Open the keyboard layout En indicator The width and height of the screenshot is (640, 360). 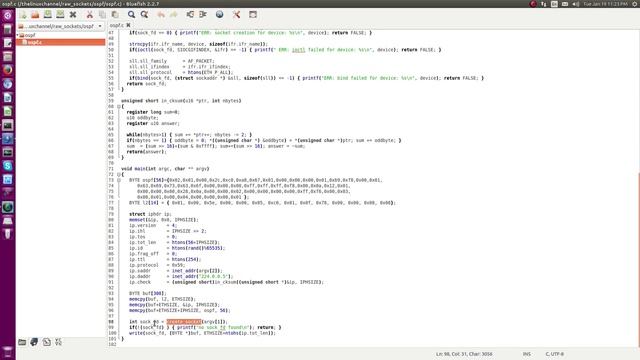(x=554, y=4)
